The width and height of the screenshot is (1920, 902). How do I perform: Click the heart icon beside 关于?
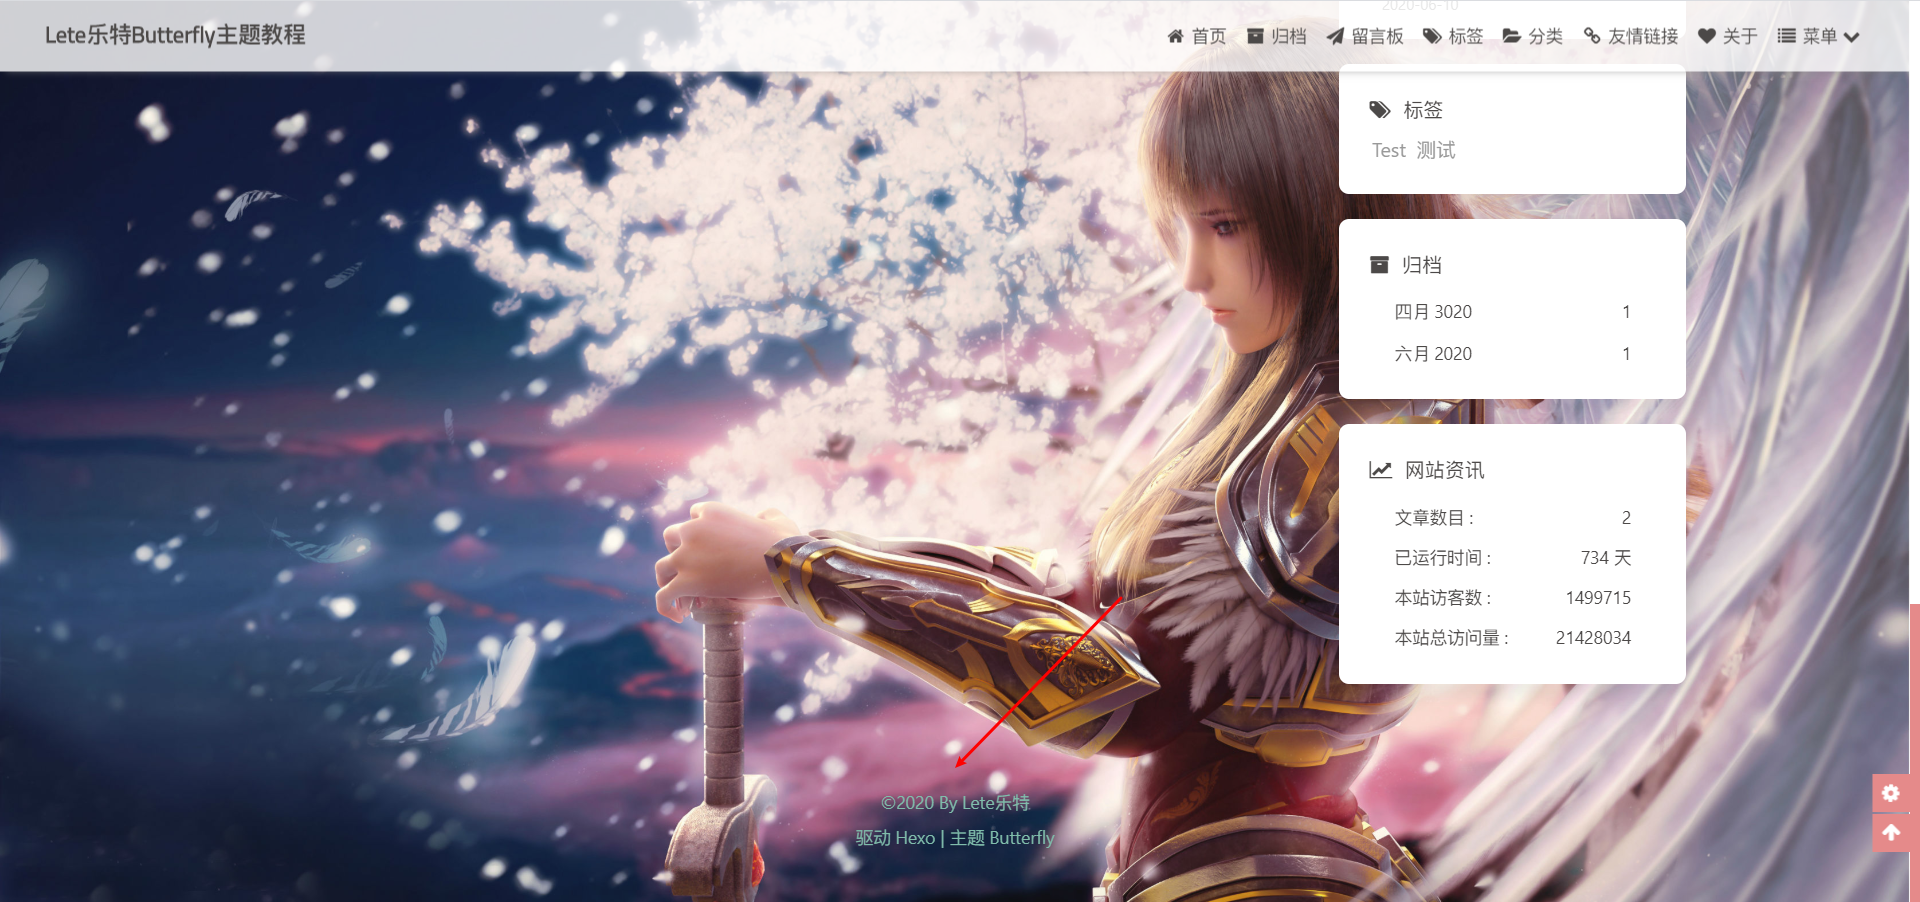click(x=1707, y=36)
